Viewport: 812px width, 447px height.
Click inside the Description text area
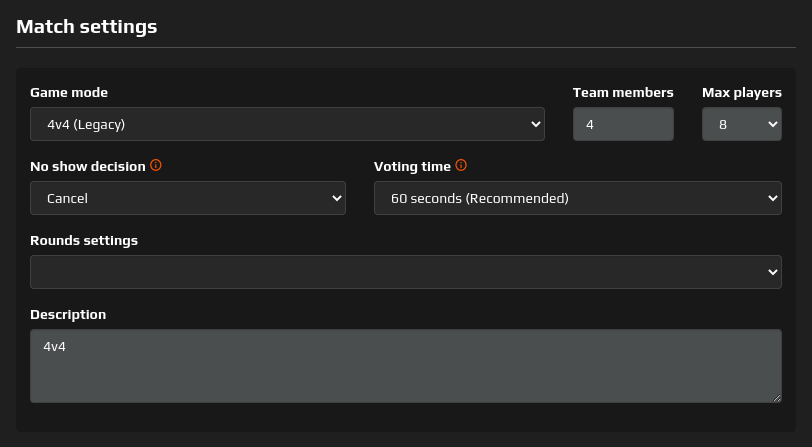[x=405, y=366]
